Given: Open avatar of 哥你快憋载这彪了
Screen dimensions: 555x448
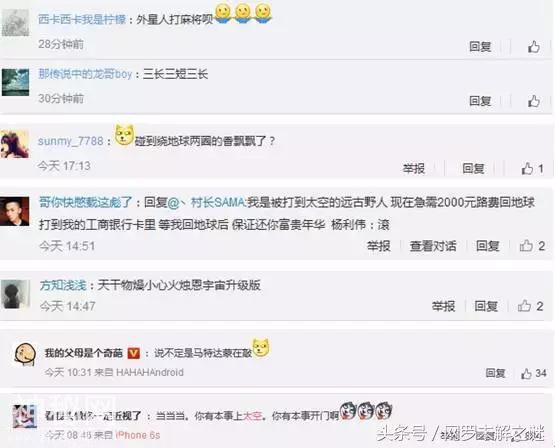Looking at the screenshot, I should (15, 211).
